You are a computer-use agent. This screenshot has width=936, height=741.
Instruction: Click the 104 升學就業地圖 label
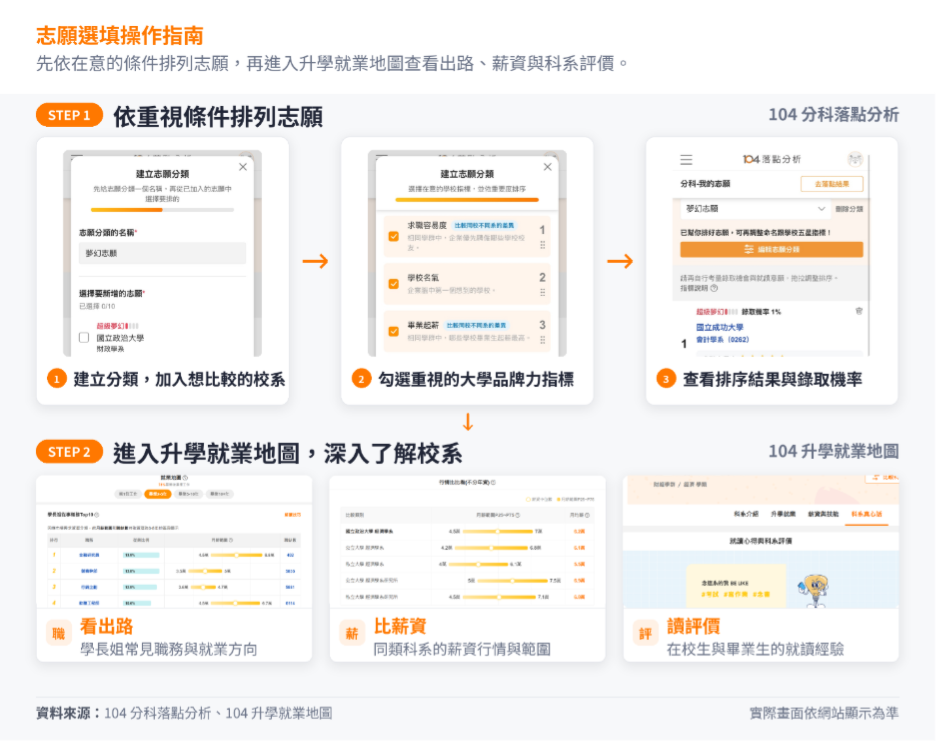tap(833, 451)
